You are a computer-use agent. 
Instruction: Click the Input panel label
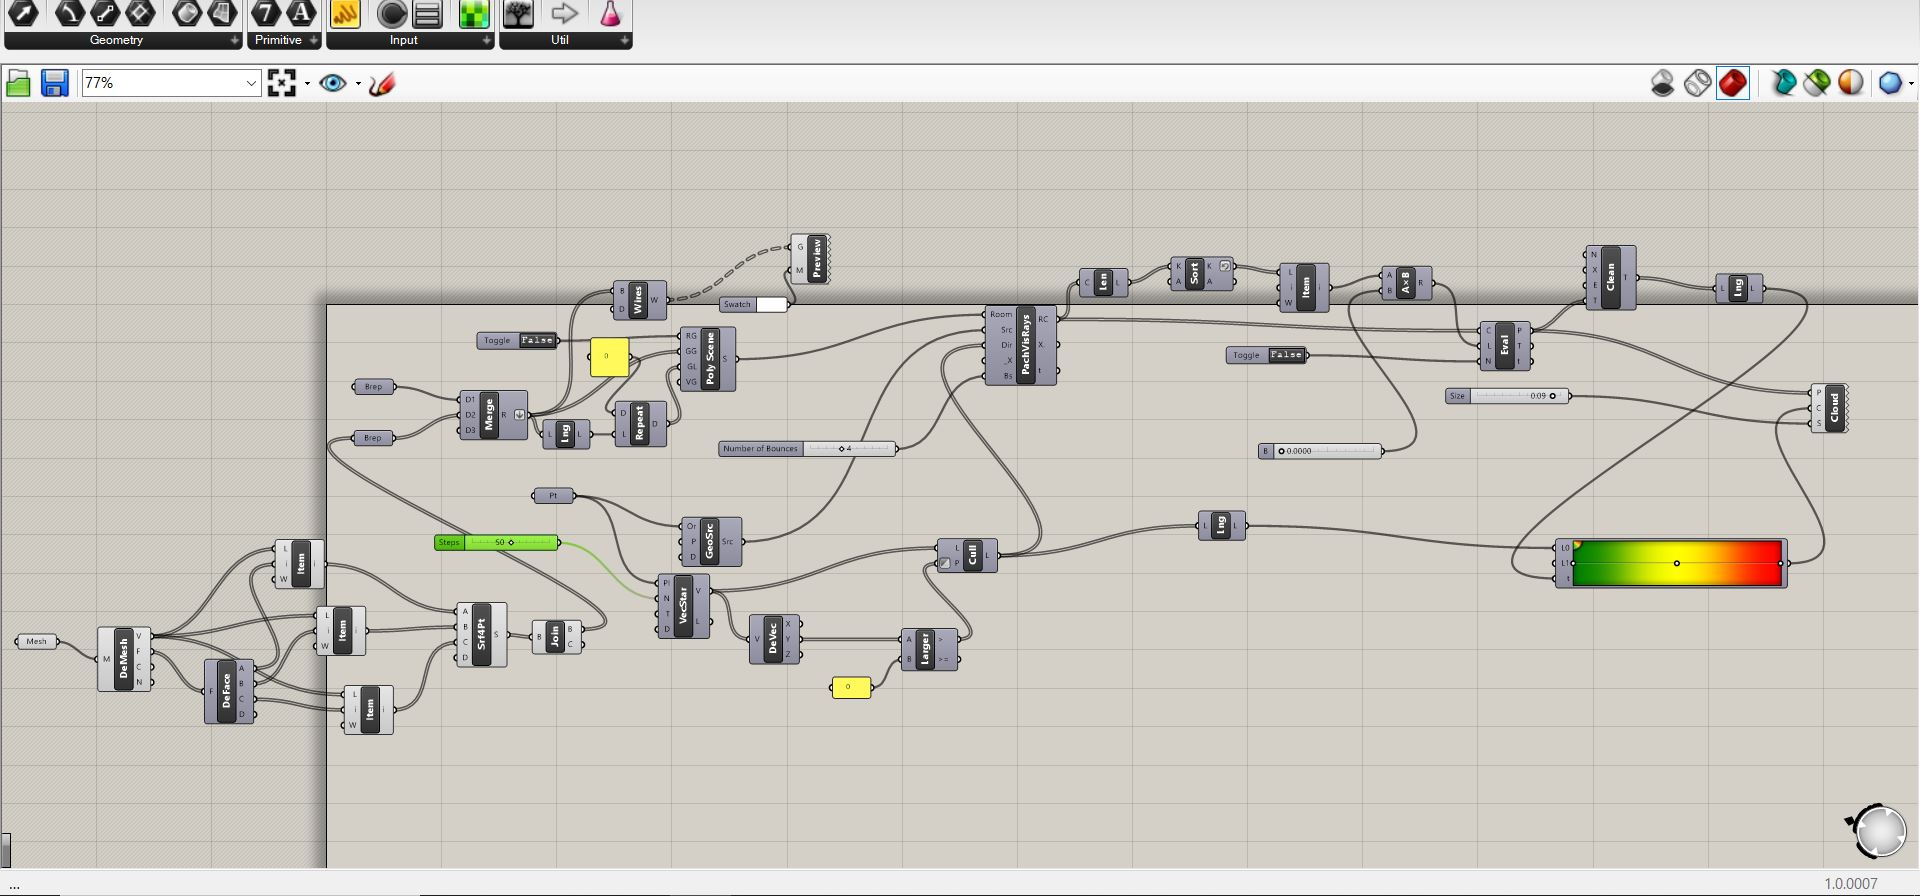404,40
